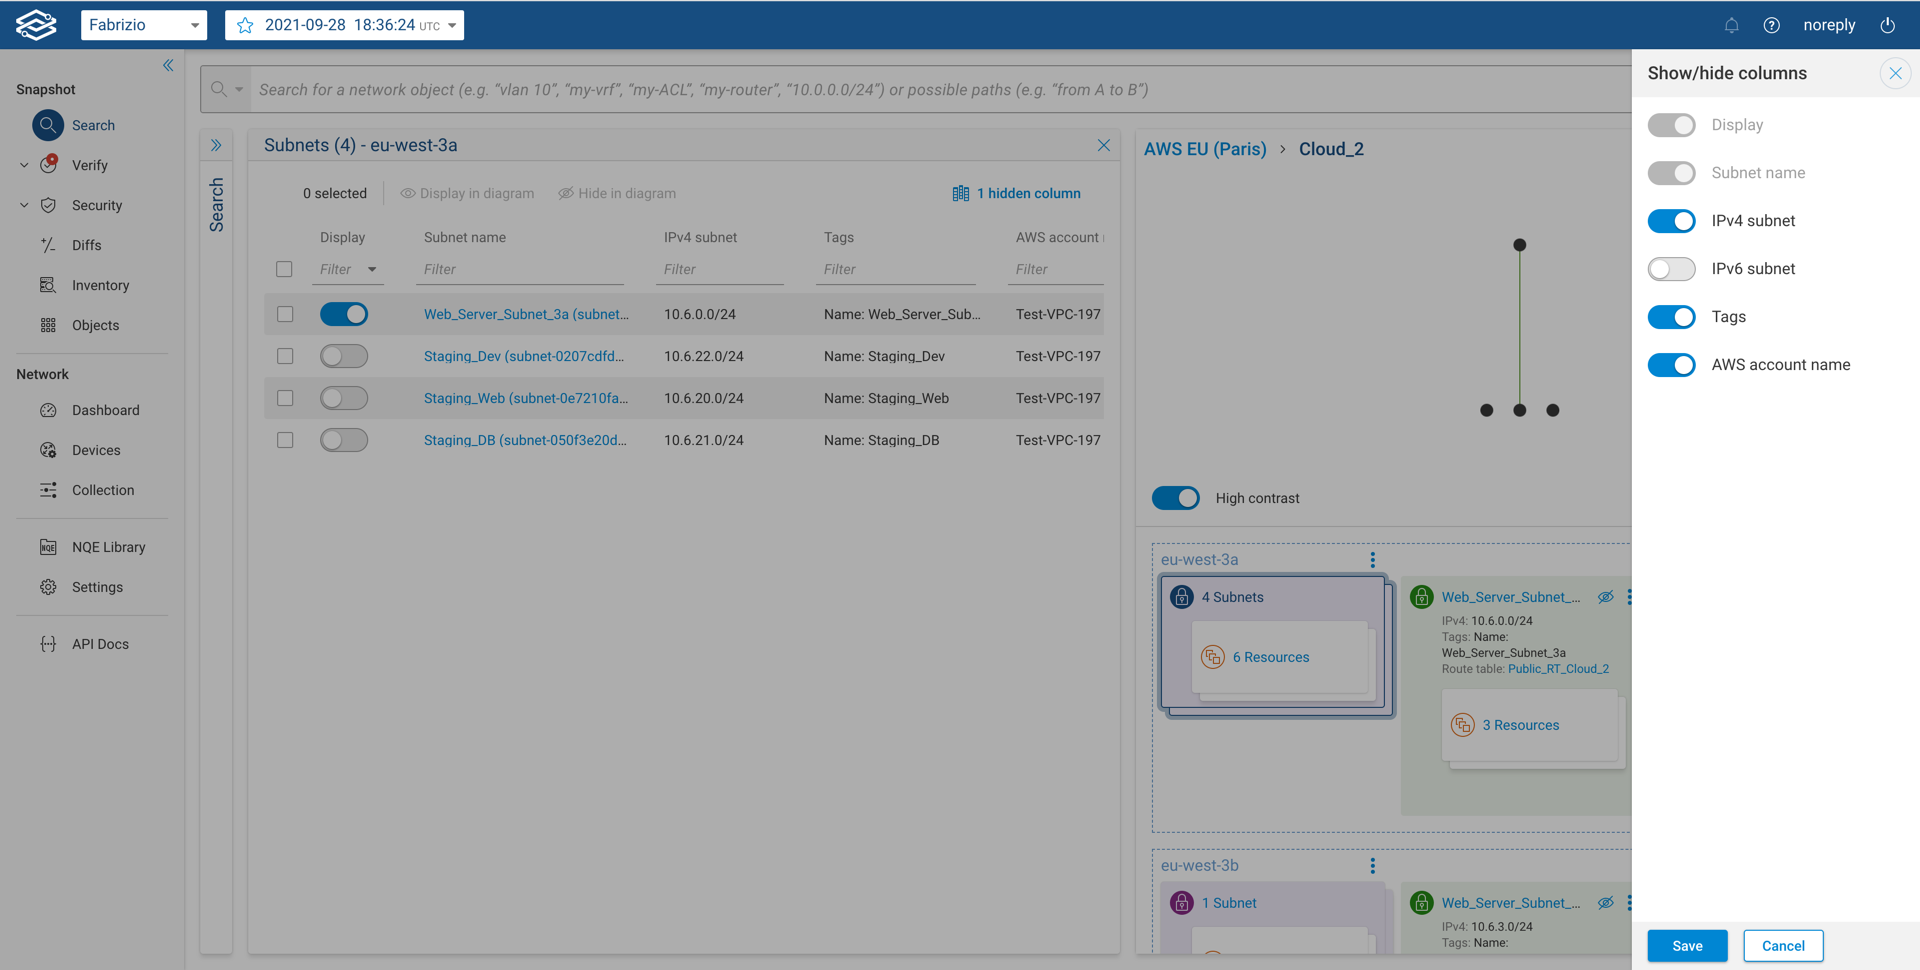Click the notifications bell icon
1920x970 pixels.
coord(1731,25)
